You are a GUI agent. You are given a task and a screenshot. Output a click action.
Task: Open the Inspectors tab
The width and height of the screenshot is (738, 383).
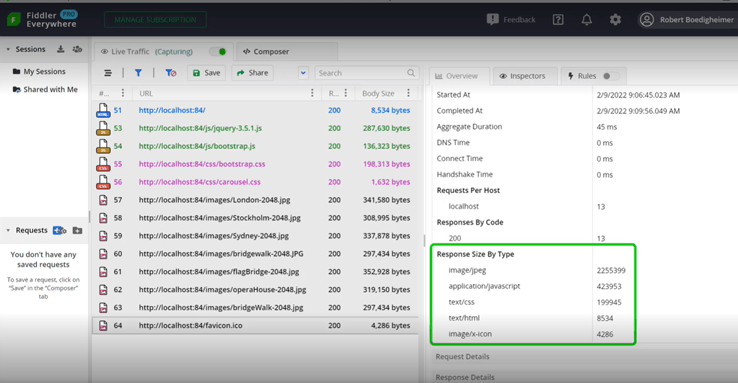point(523,76)
